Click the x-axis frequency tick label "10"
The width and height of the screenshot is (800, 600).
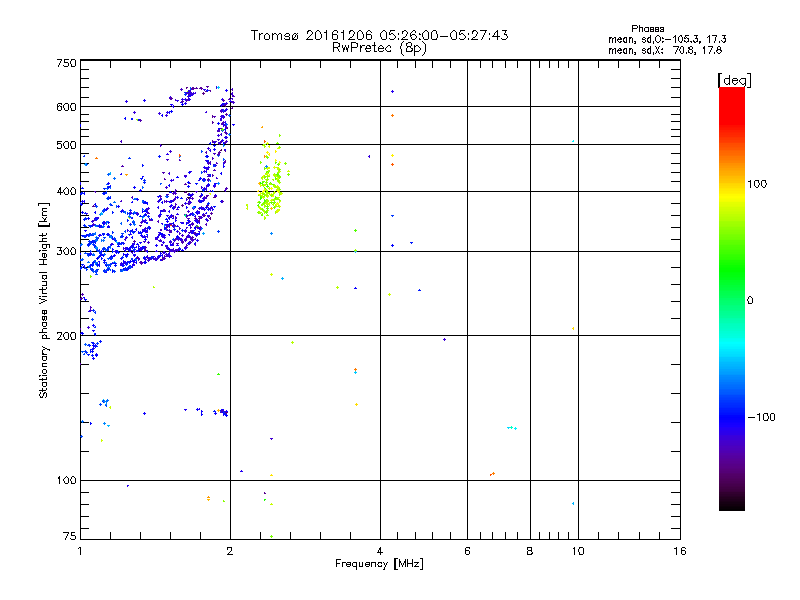578,551
